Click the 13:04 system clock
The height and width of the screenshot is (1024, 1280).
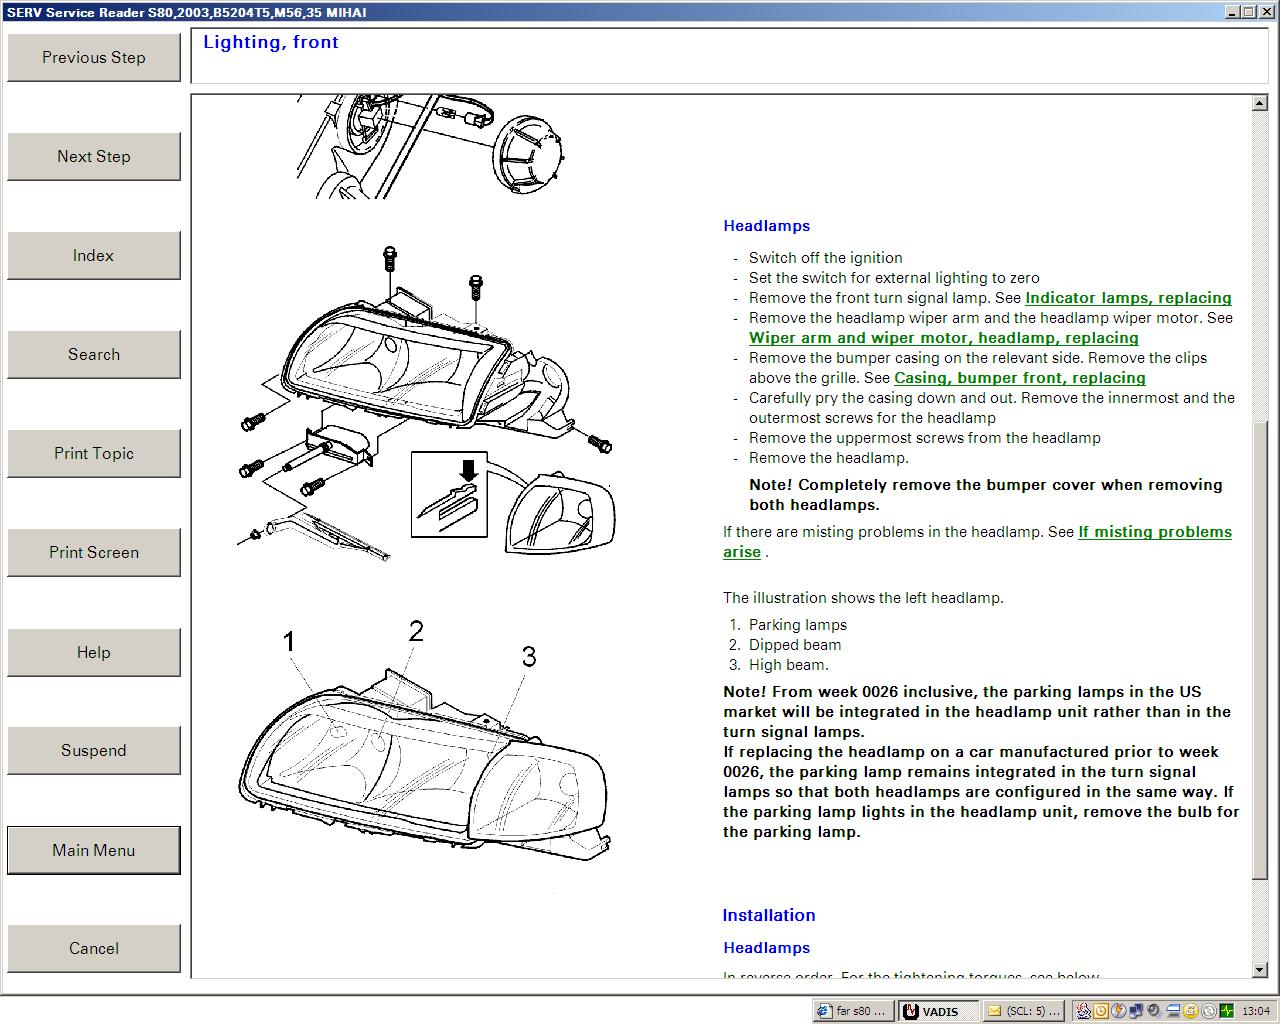tap(1256, 1011)
